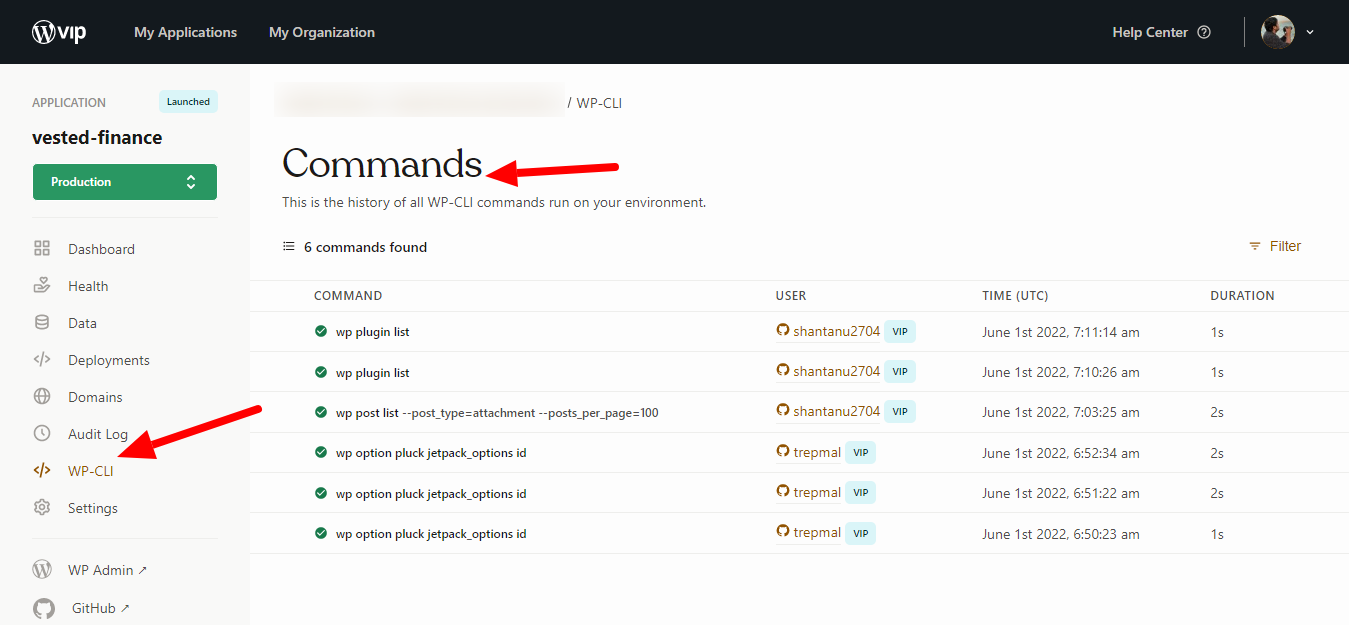Click the filter lines icon

pyautogui.click(x=1254, y=246)
